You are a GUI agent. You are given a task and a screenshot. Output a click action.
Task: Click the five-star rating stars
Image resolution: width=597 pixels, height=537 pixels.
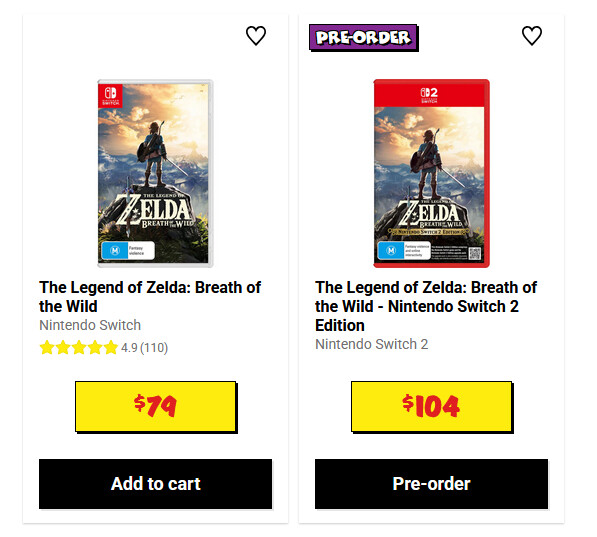(x=78, y=347)
